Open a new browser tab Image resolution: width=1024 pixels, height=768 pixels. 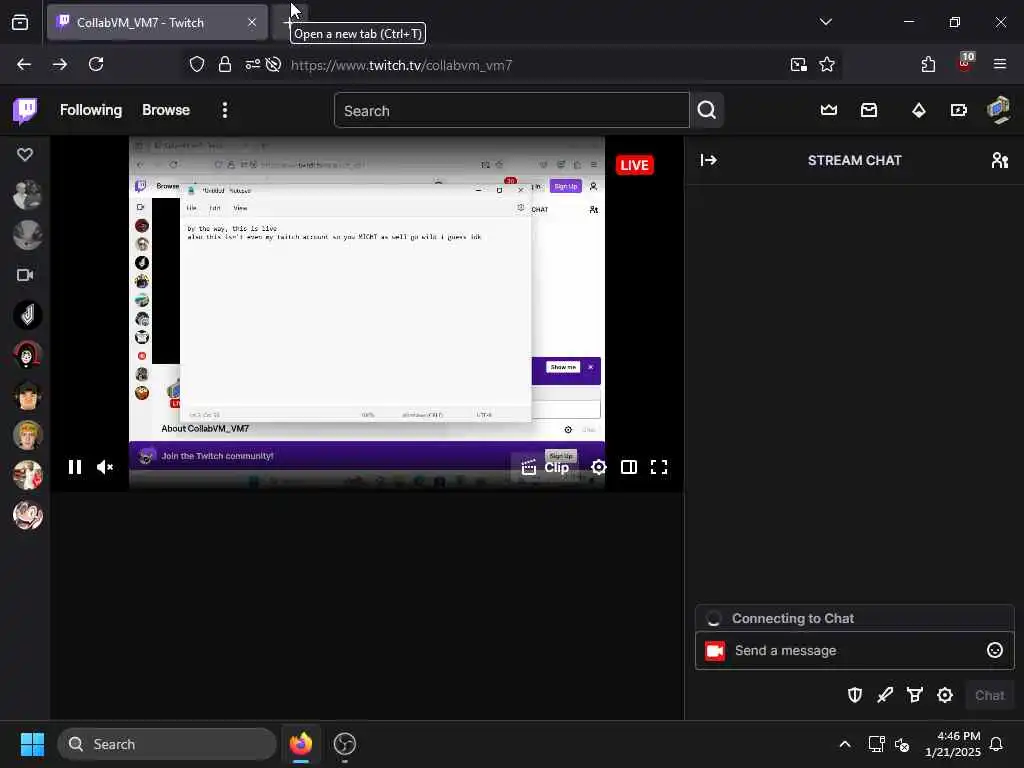pyautogui.click(x=288, y=22)
